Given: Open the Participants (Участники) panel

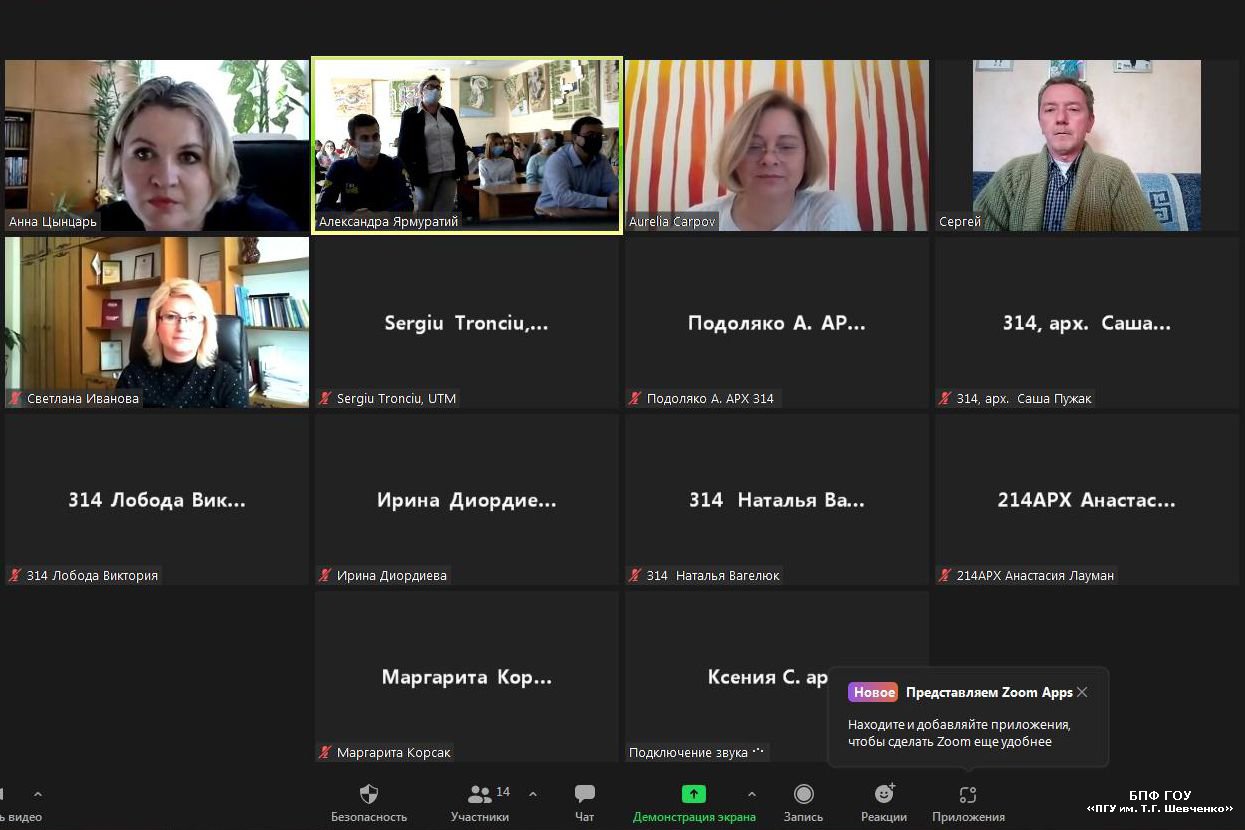Looking at the screenshot, I should point(480,803).
